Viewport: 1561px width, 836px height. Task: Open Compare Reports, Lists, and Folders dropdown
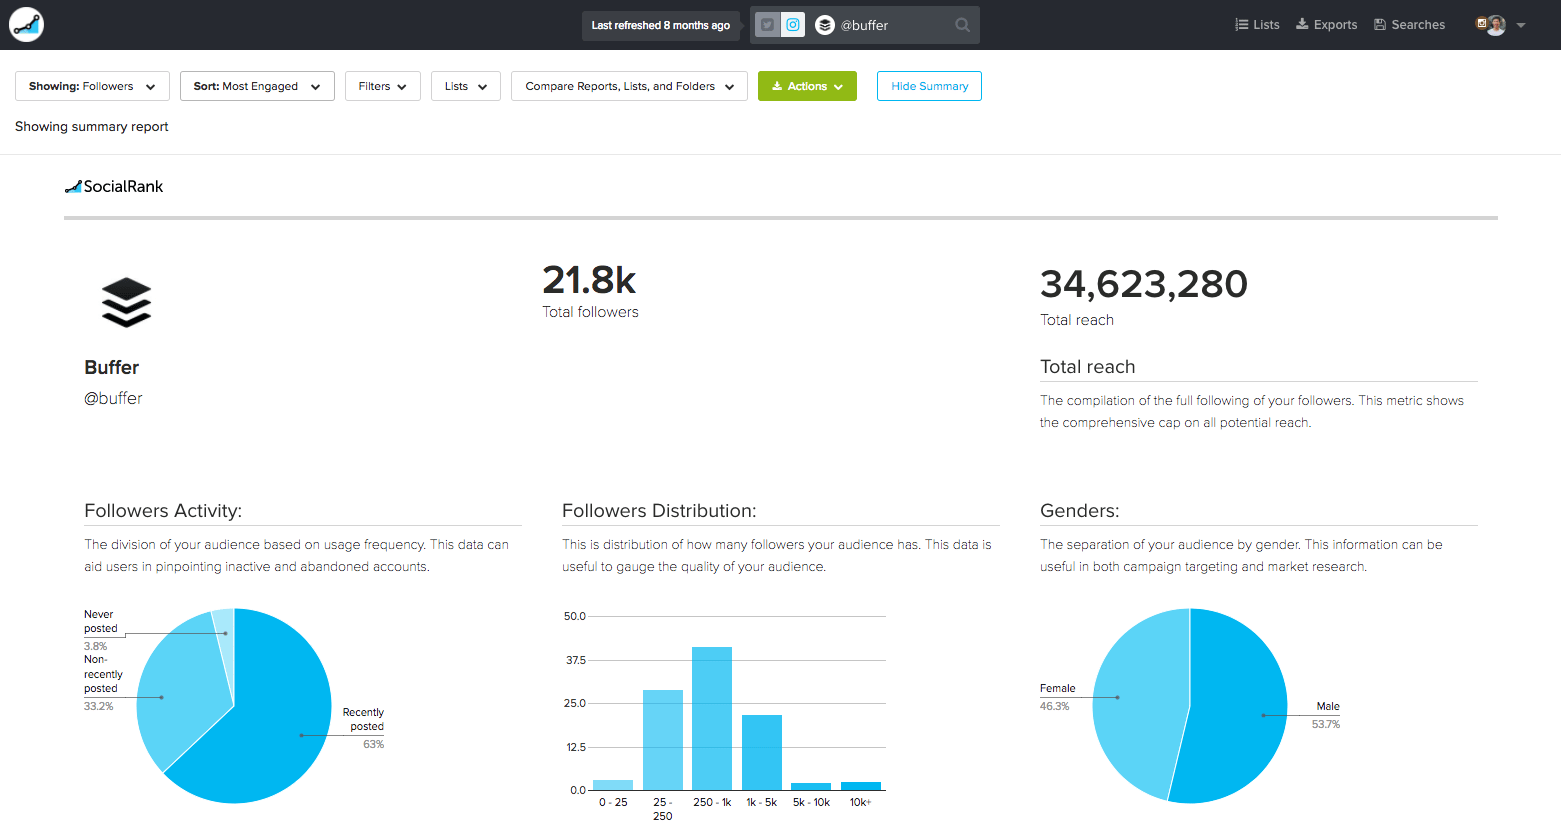pos(628,86)
